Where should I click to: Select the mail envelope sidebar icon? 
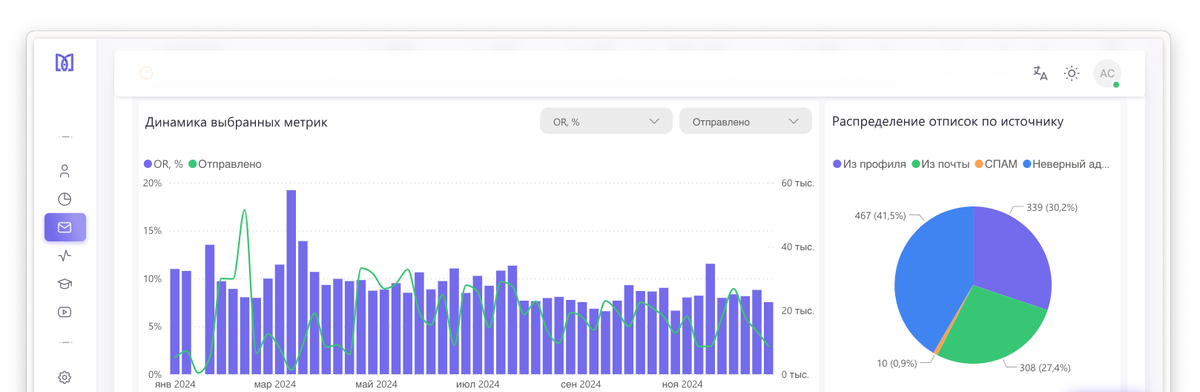tap(65, 227)
